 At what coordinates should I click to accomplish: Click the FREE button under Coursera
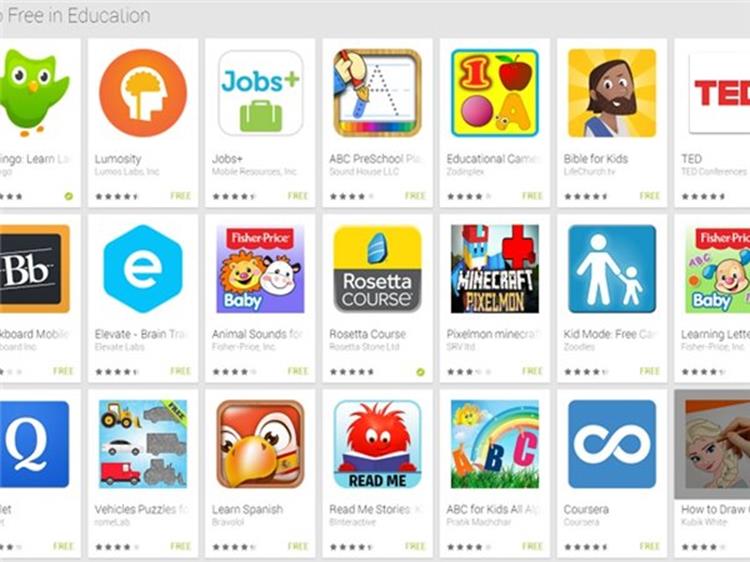click(x=650, y=546)
